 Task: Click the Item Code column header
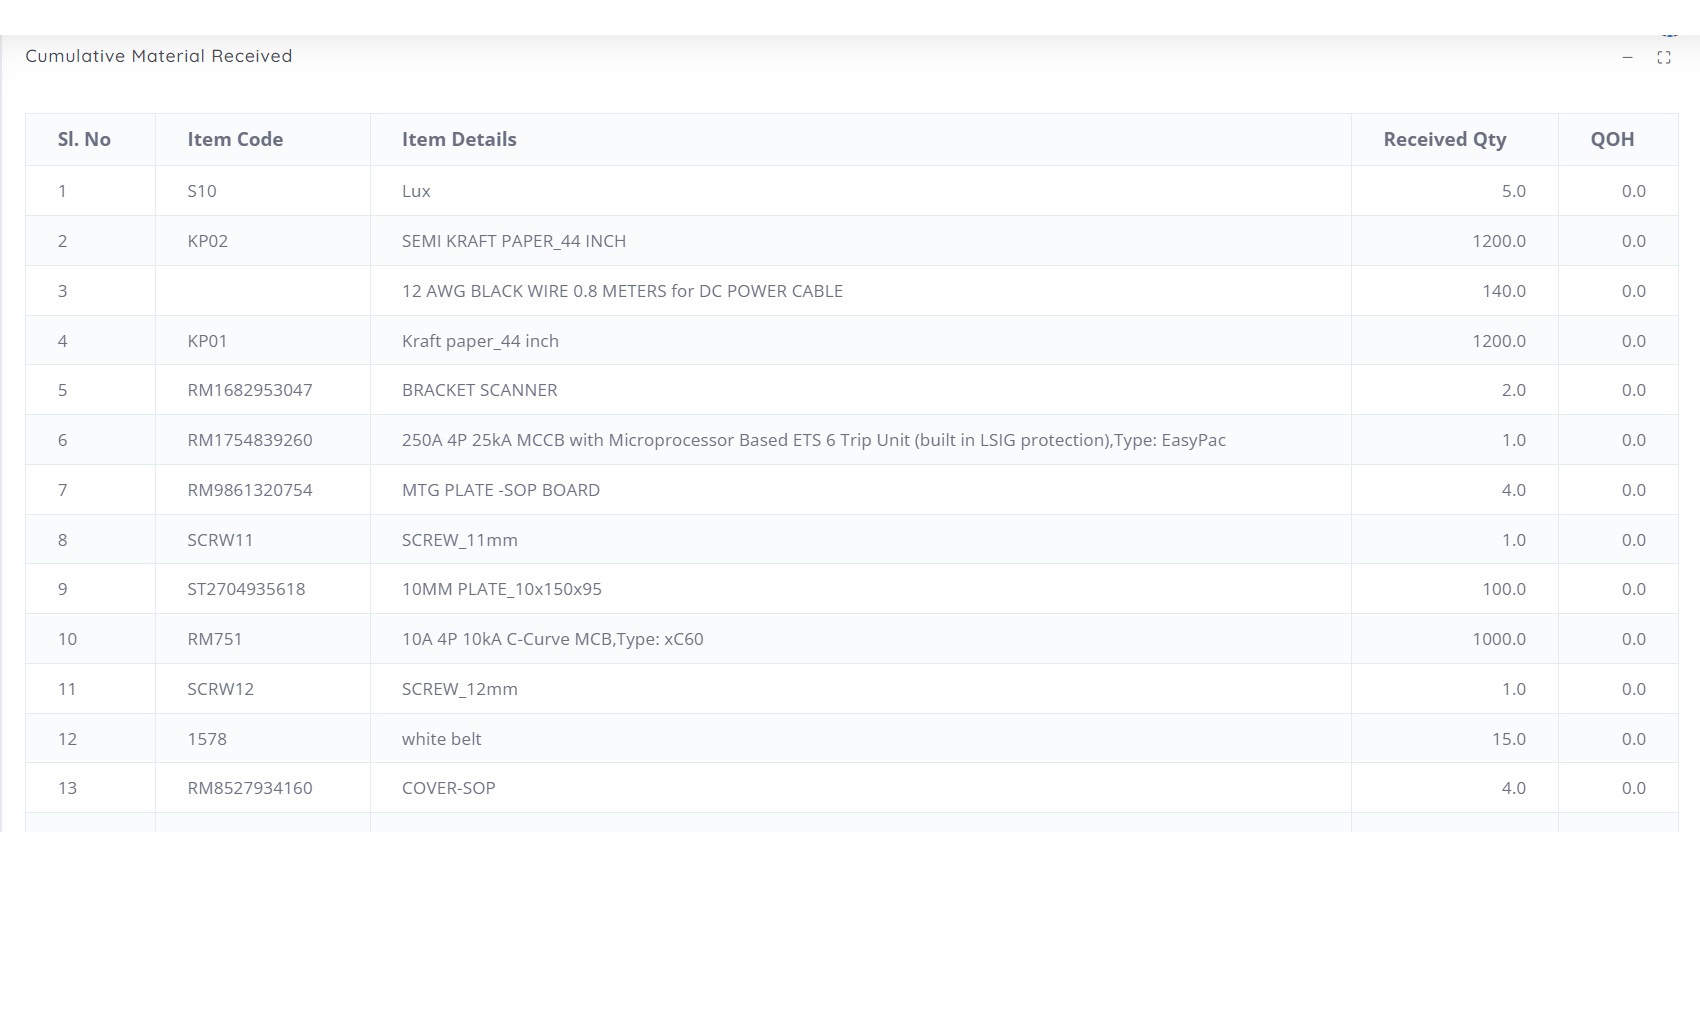pyautogui.click(x=235, y=140)
